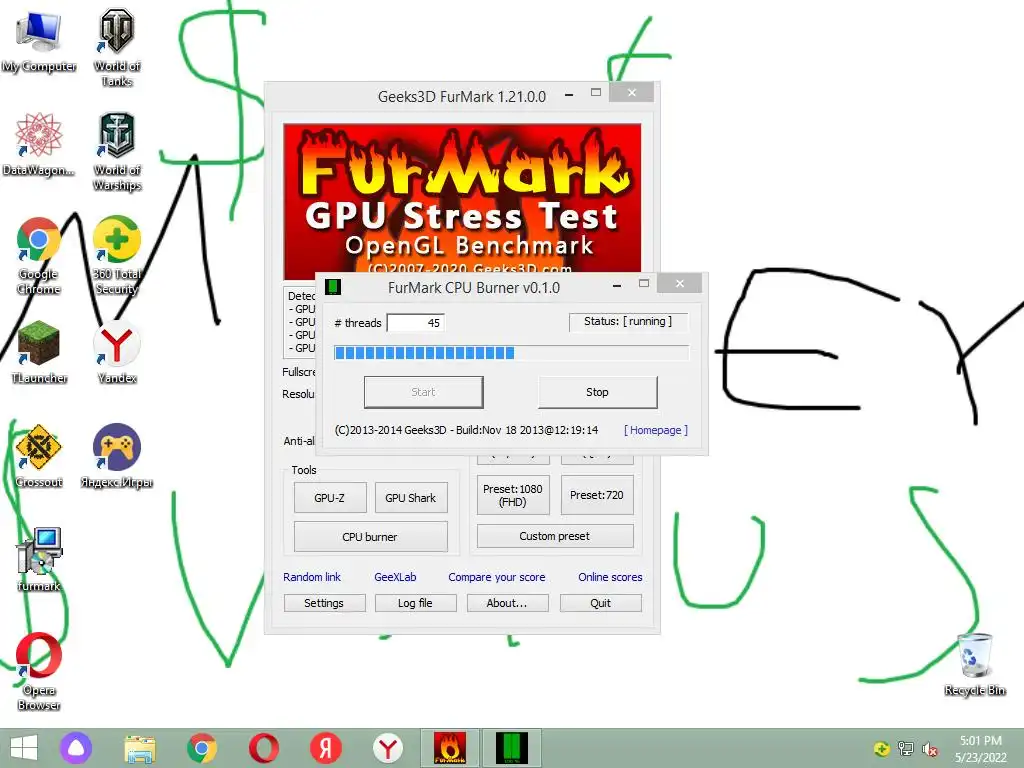Click the Stop button in CPU Burner
Image resolution: width=1024 pixels, height=768 pixels.
tap(598, 392)
